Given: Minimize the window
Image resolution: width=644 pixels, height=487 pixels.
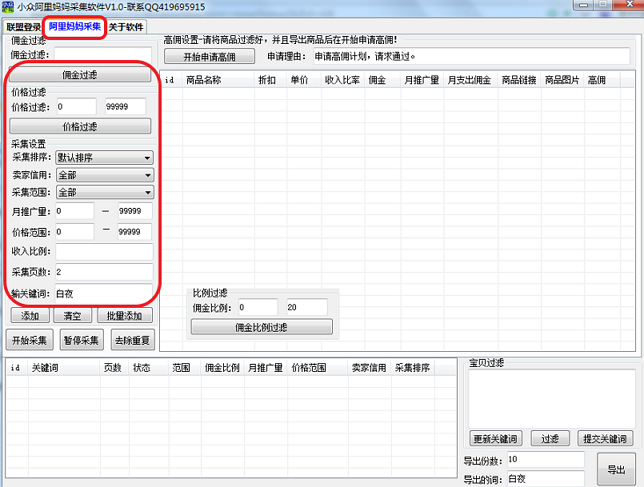Looking at the screenshot, I should 583,5.
